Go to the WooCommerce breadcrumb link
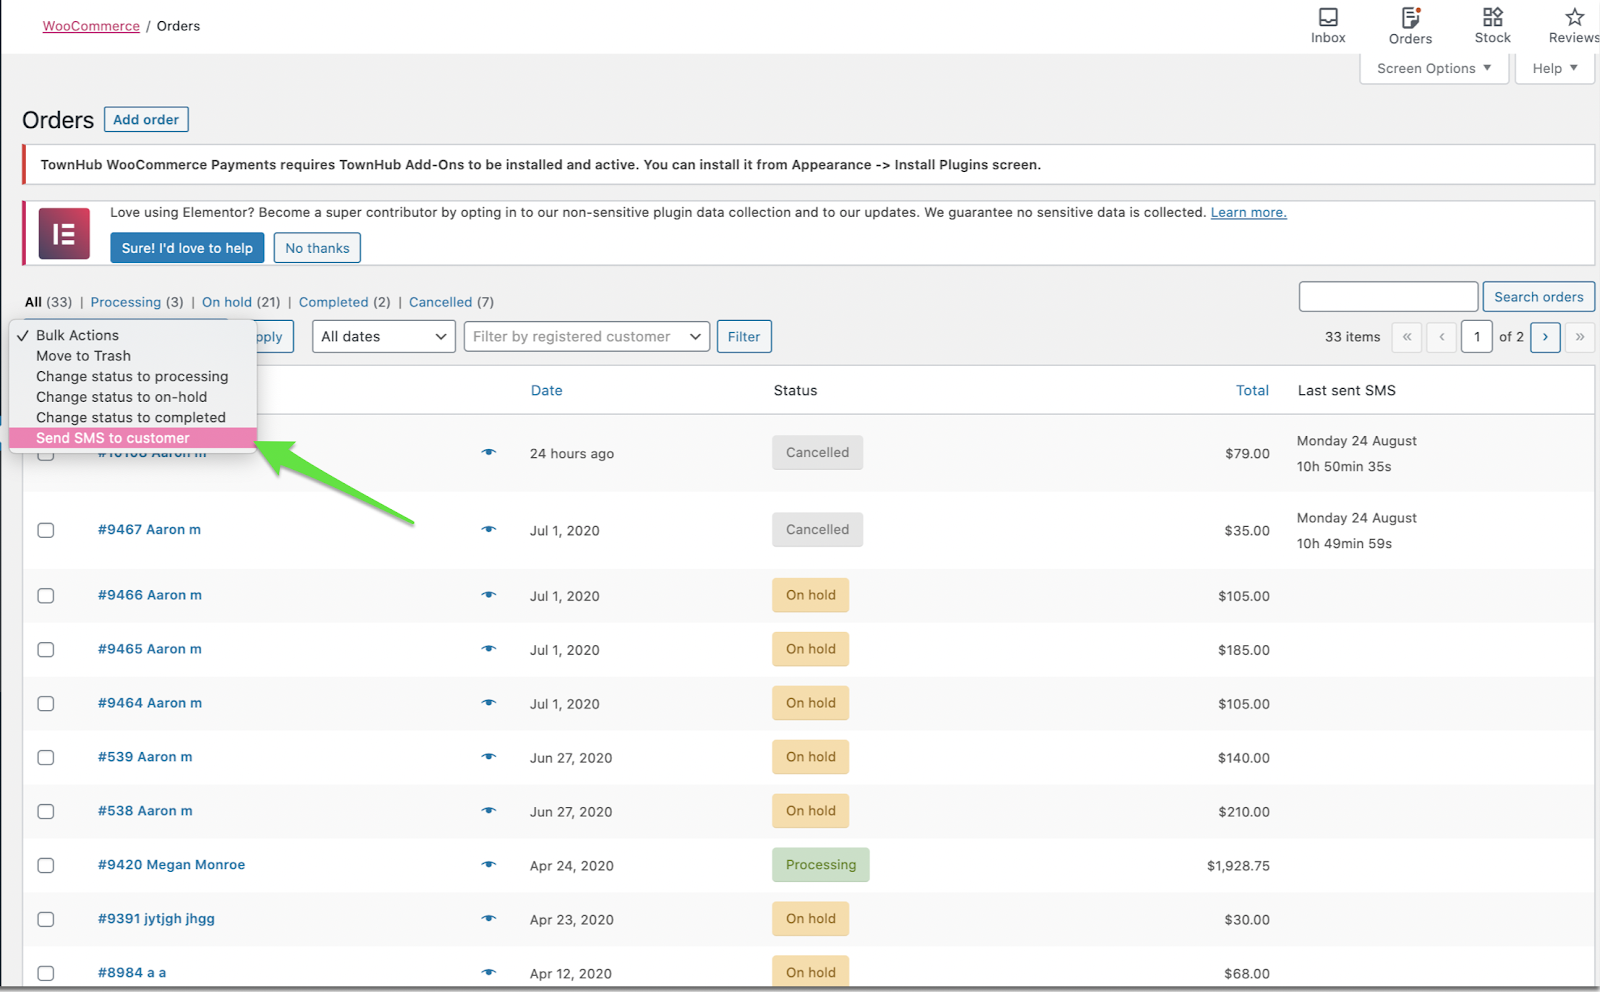Screen dimensions: 1600x992 [91, 26]
